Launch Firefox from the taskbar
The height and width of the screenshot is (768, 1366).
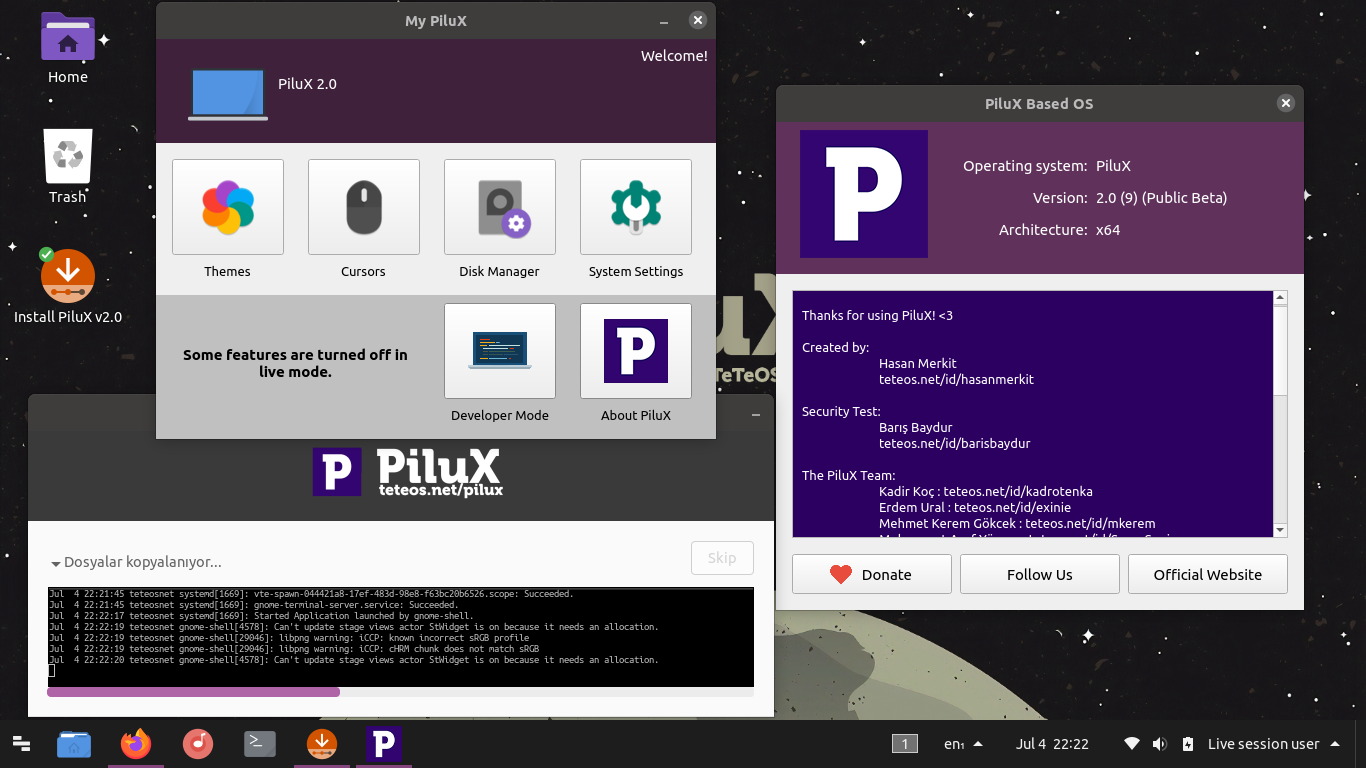pyautogui.click(x=136, y=743)
